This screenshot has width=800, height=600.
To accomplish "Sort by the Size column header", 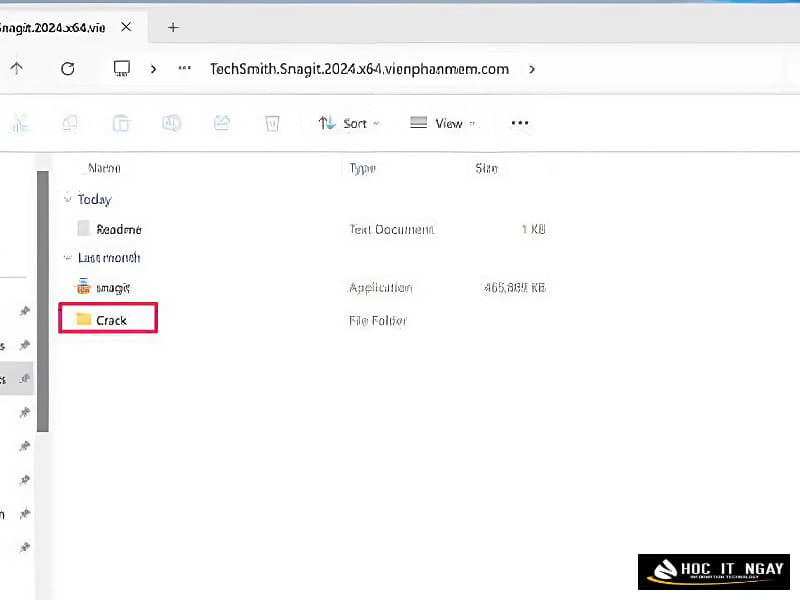I will point(486,168).
